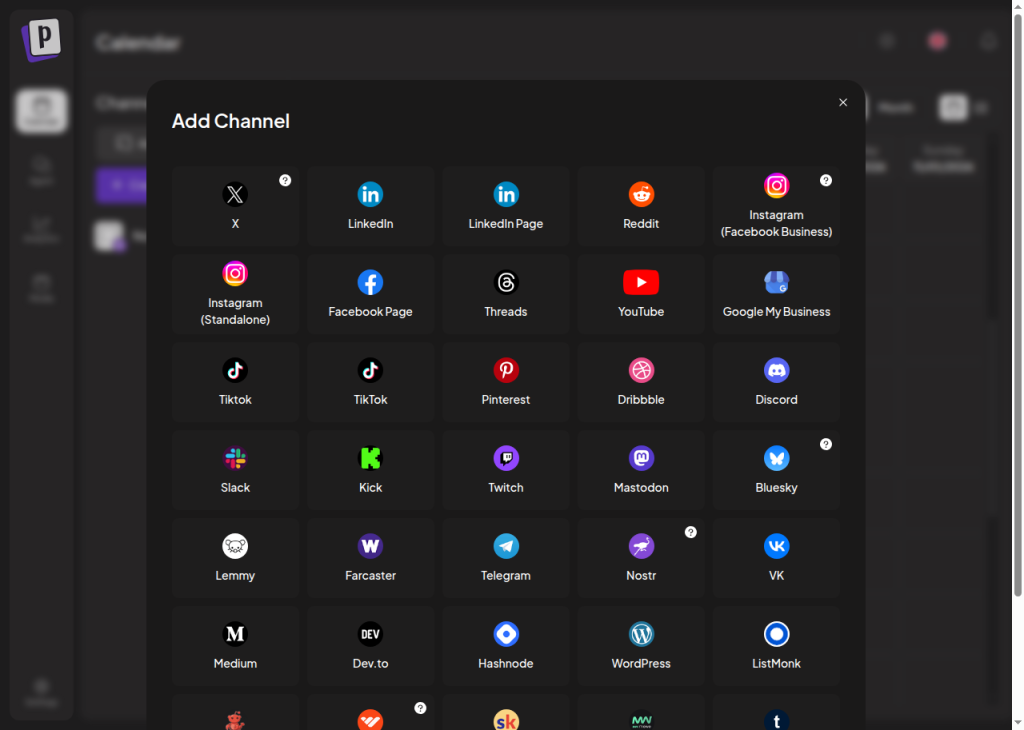Image resolution: width=1024 pixels, height=730 pixels.
Task: Add the Dev.to channel
Action: [370, 646]
